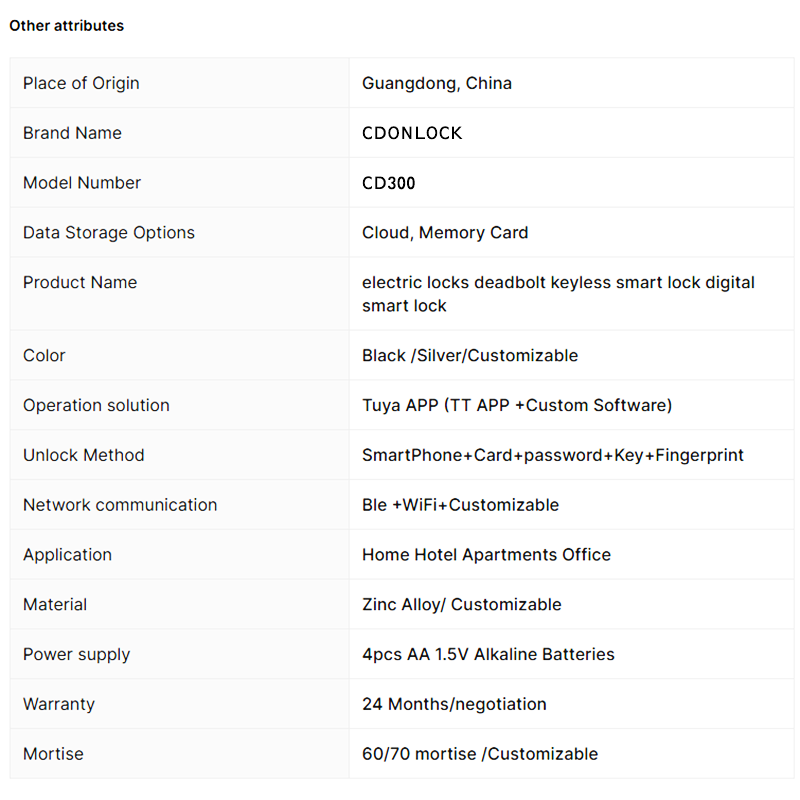
Task: Click the 'Black /Silver/Customizable' color value
Action: point(470,356)
